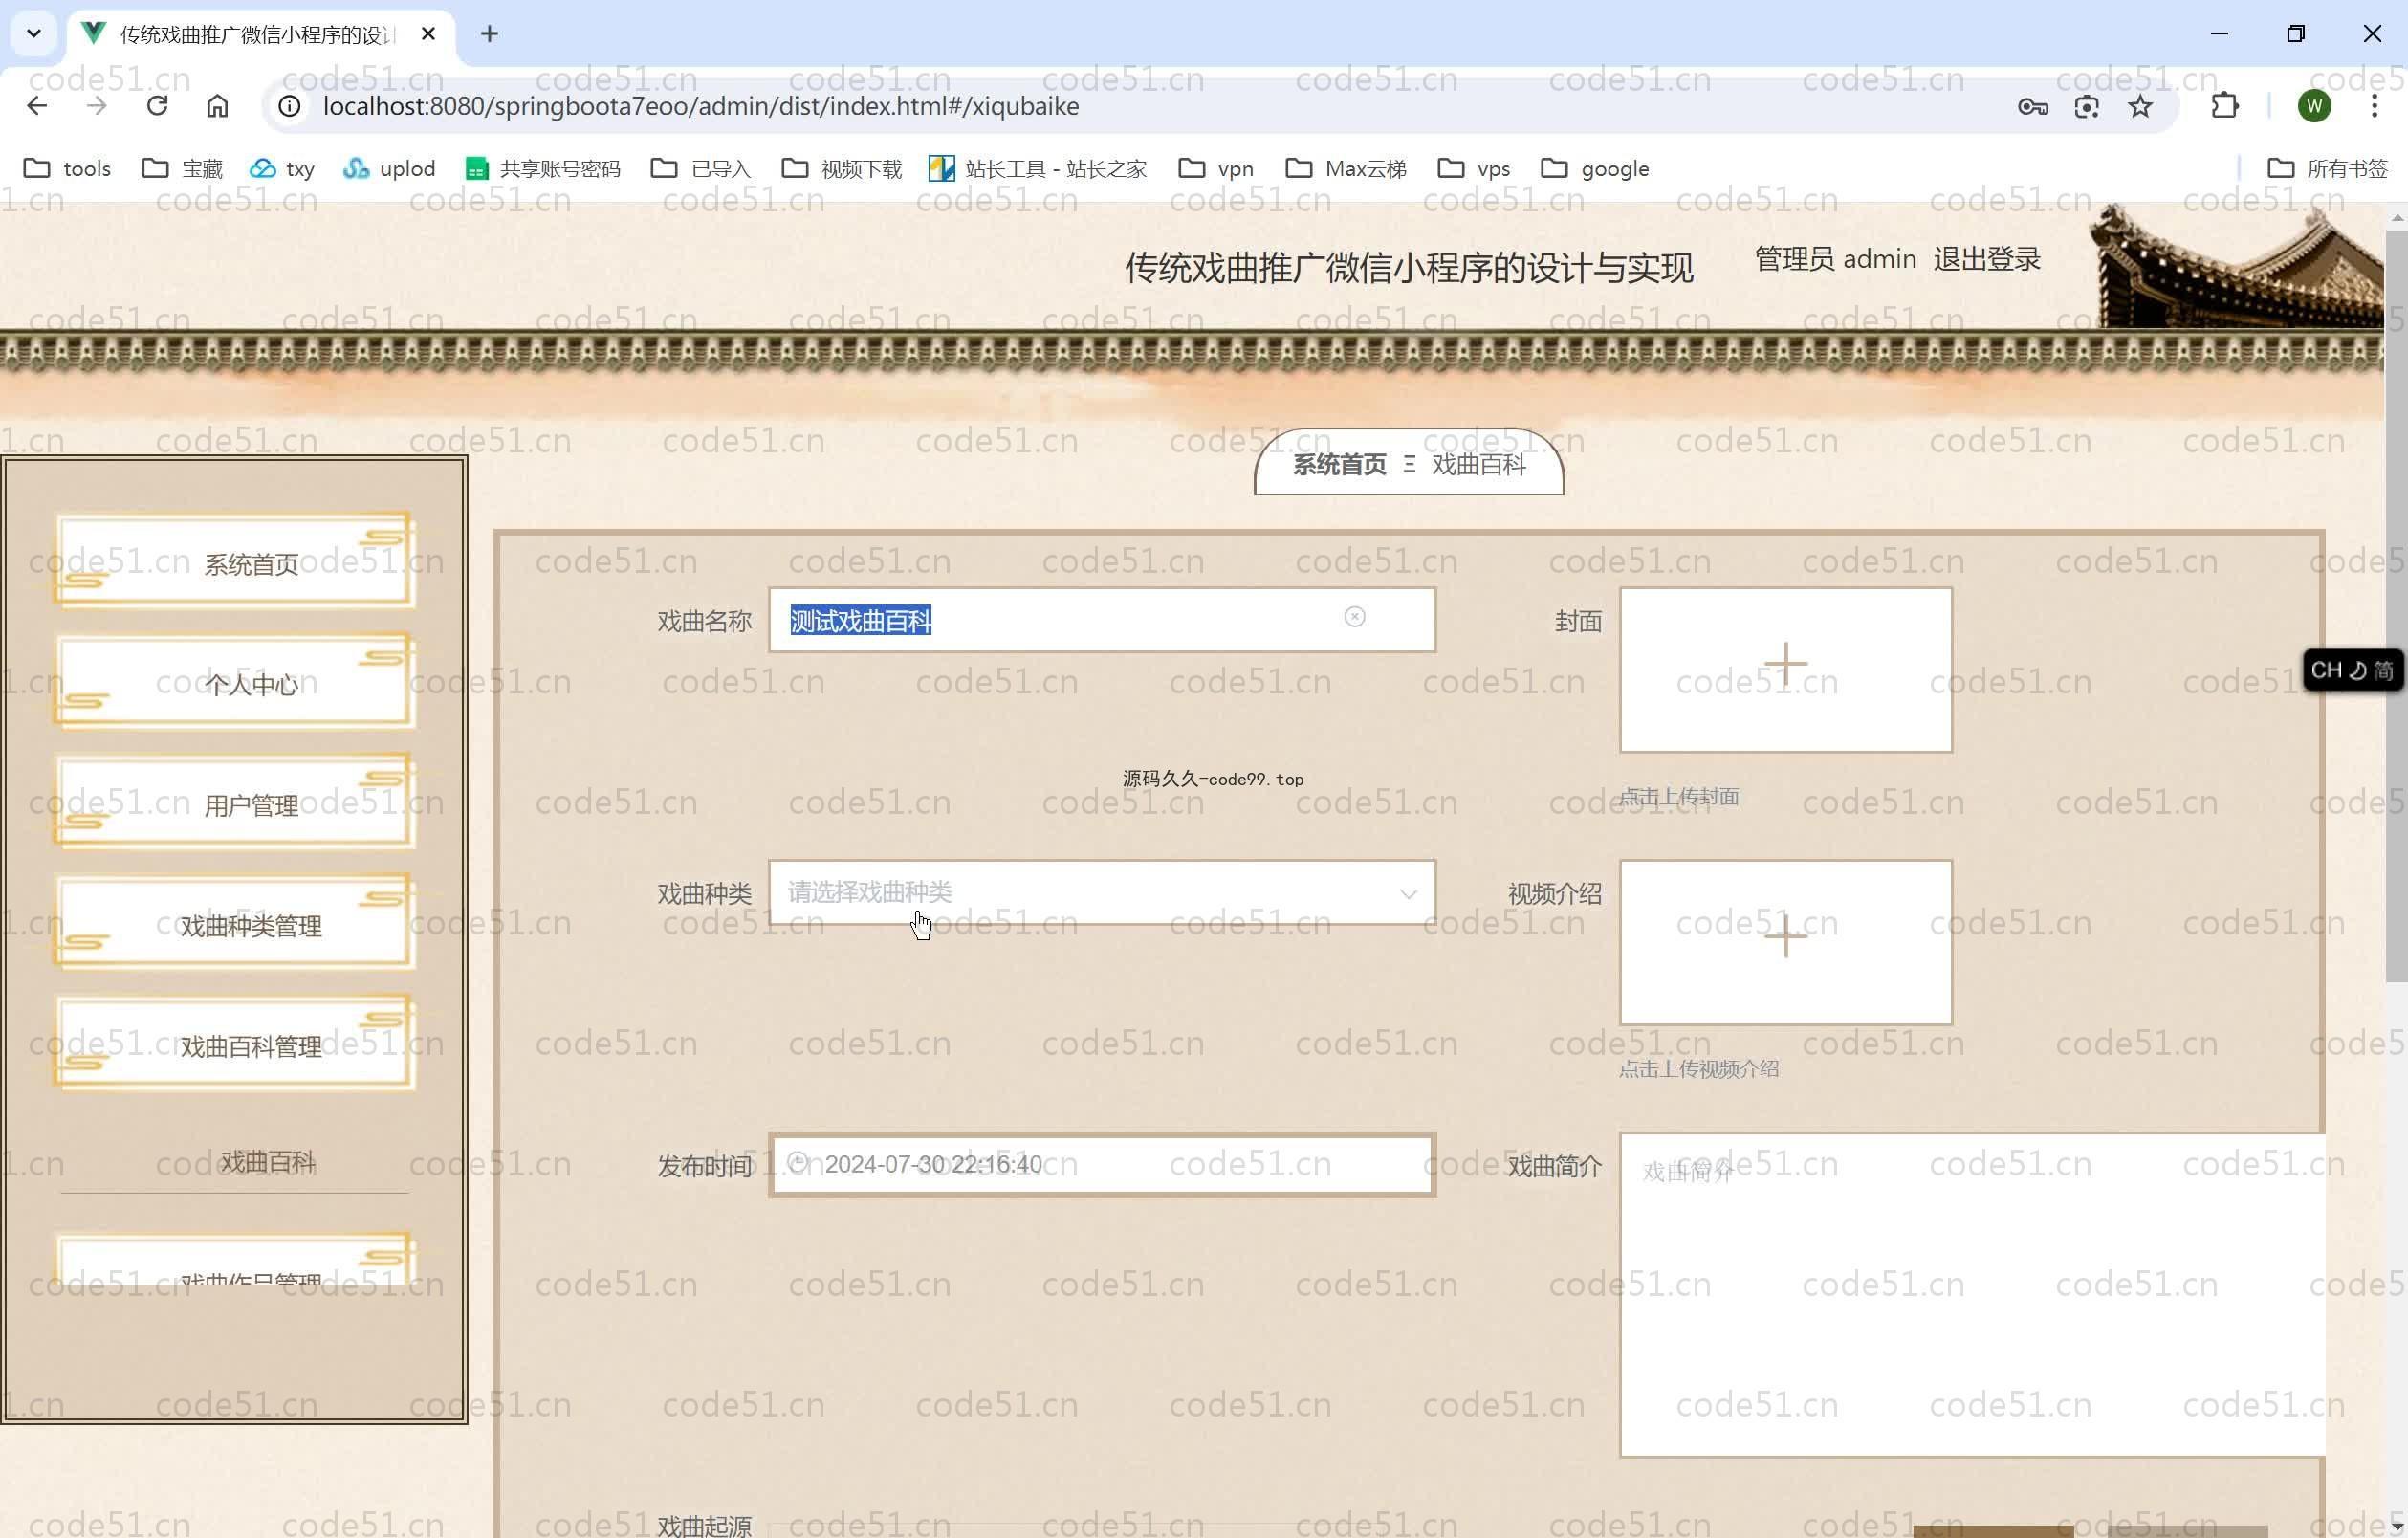
Task: Click 管理员 admin text in header
Action: coord(1835,259)
